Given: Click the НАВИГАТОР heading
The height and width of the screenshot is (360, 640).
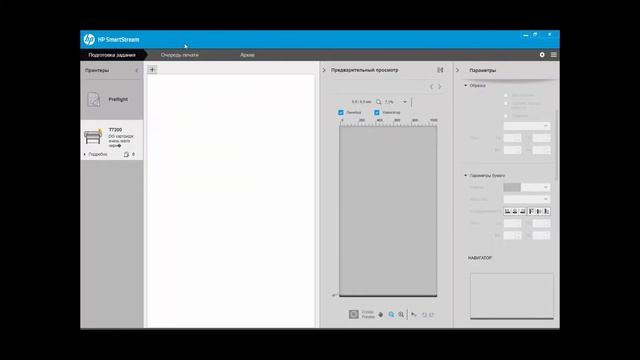Looking at the screenshot, I should pyautogui.click(x=480, y=258).
